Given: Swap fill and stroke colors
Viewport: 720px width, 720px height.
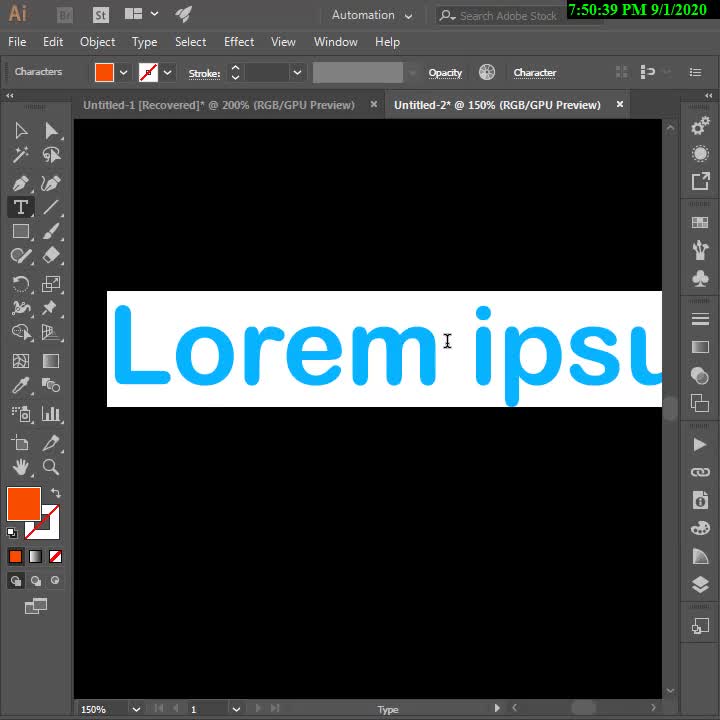Looking at the screenshot, I should tap(56, 493).
